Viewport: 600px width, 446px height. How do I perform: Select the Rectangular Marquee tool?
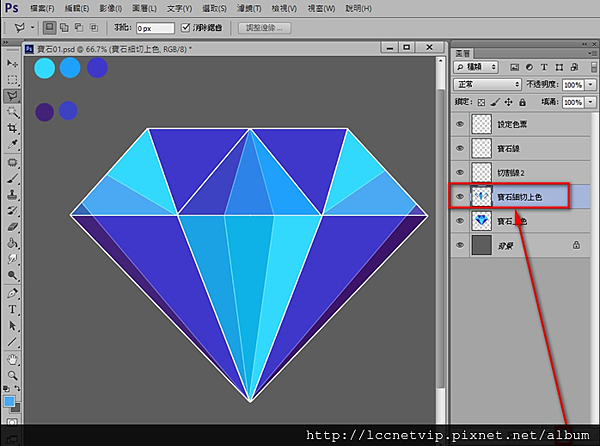pos(12,80)
